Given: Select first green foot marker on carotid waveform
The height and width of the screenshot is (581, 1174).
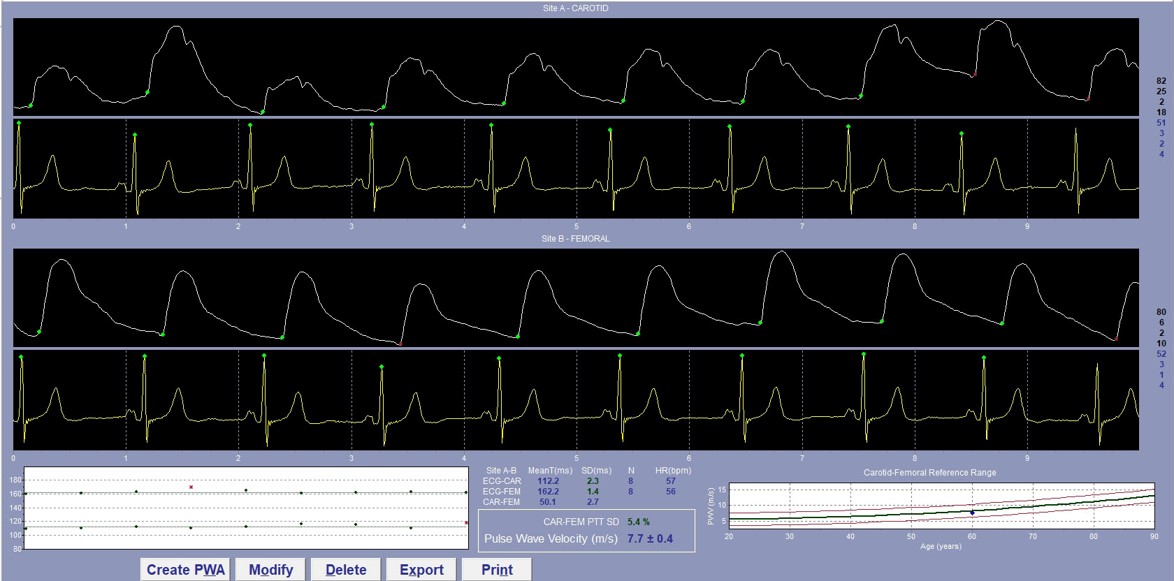Looking at the screenshot, I should click(x=30, y=105).
